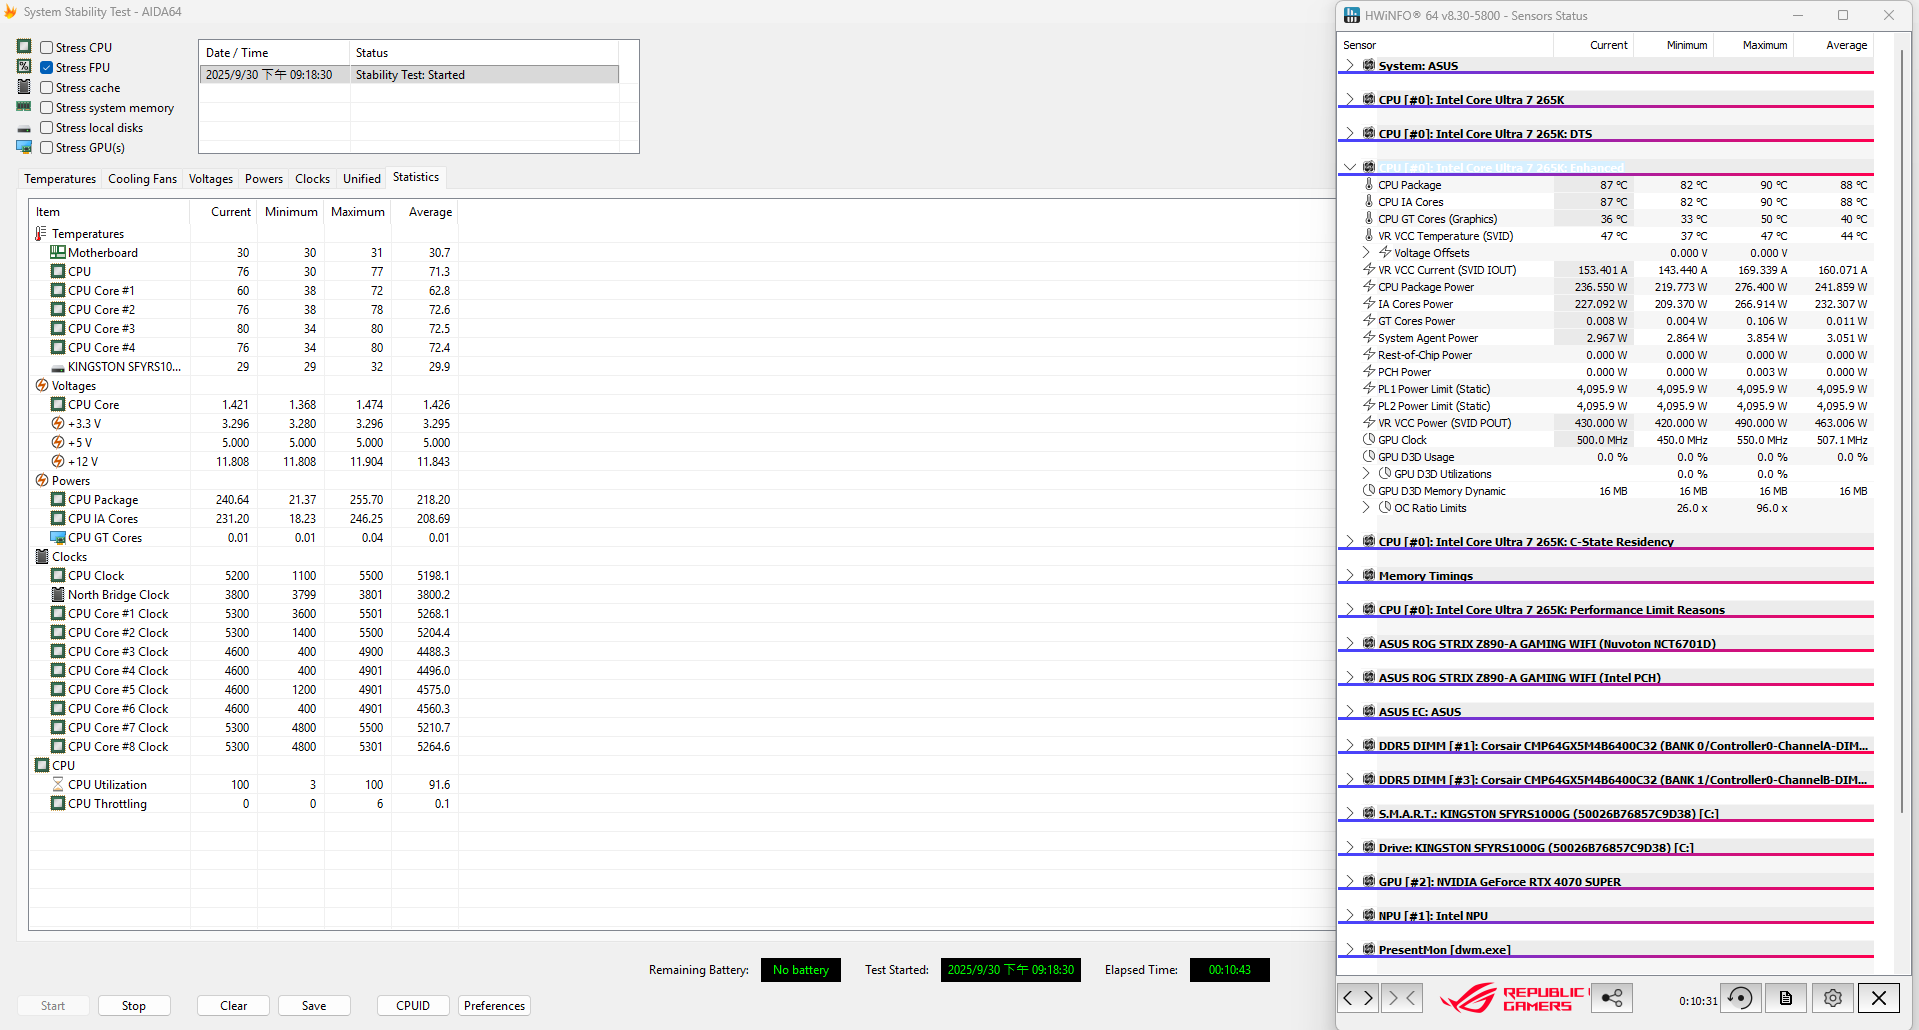Image resolution: width=1919 pixels, height=1030 pixels.
Task: Click the HWiNFO title bar icon
Action: (1352, 15)
